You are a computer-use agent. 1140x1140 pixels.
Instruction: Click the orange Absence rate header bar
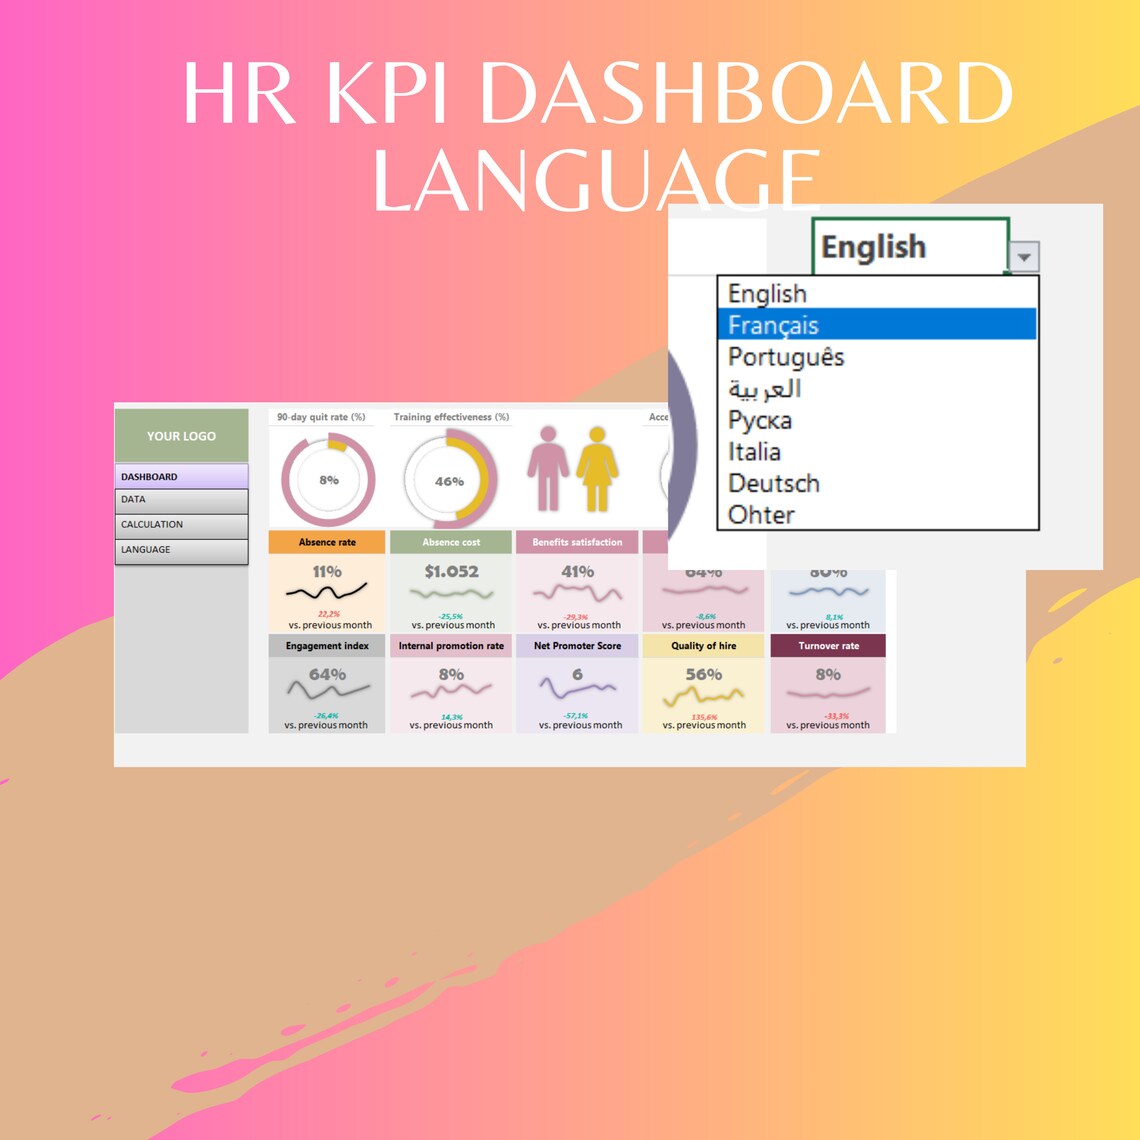(x=326, y=541)
